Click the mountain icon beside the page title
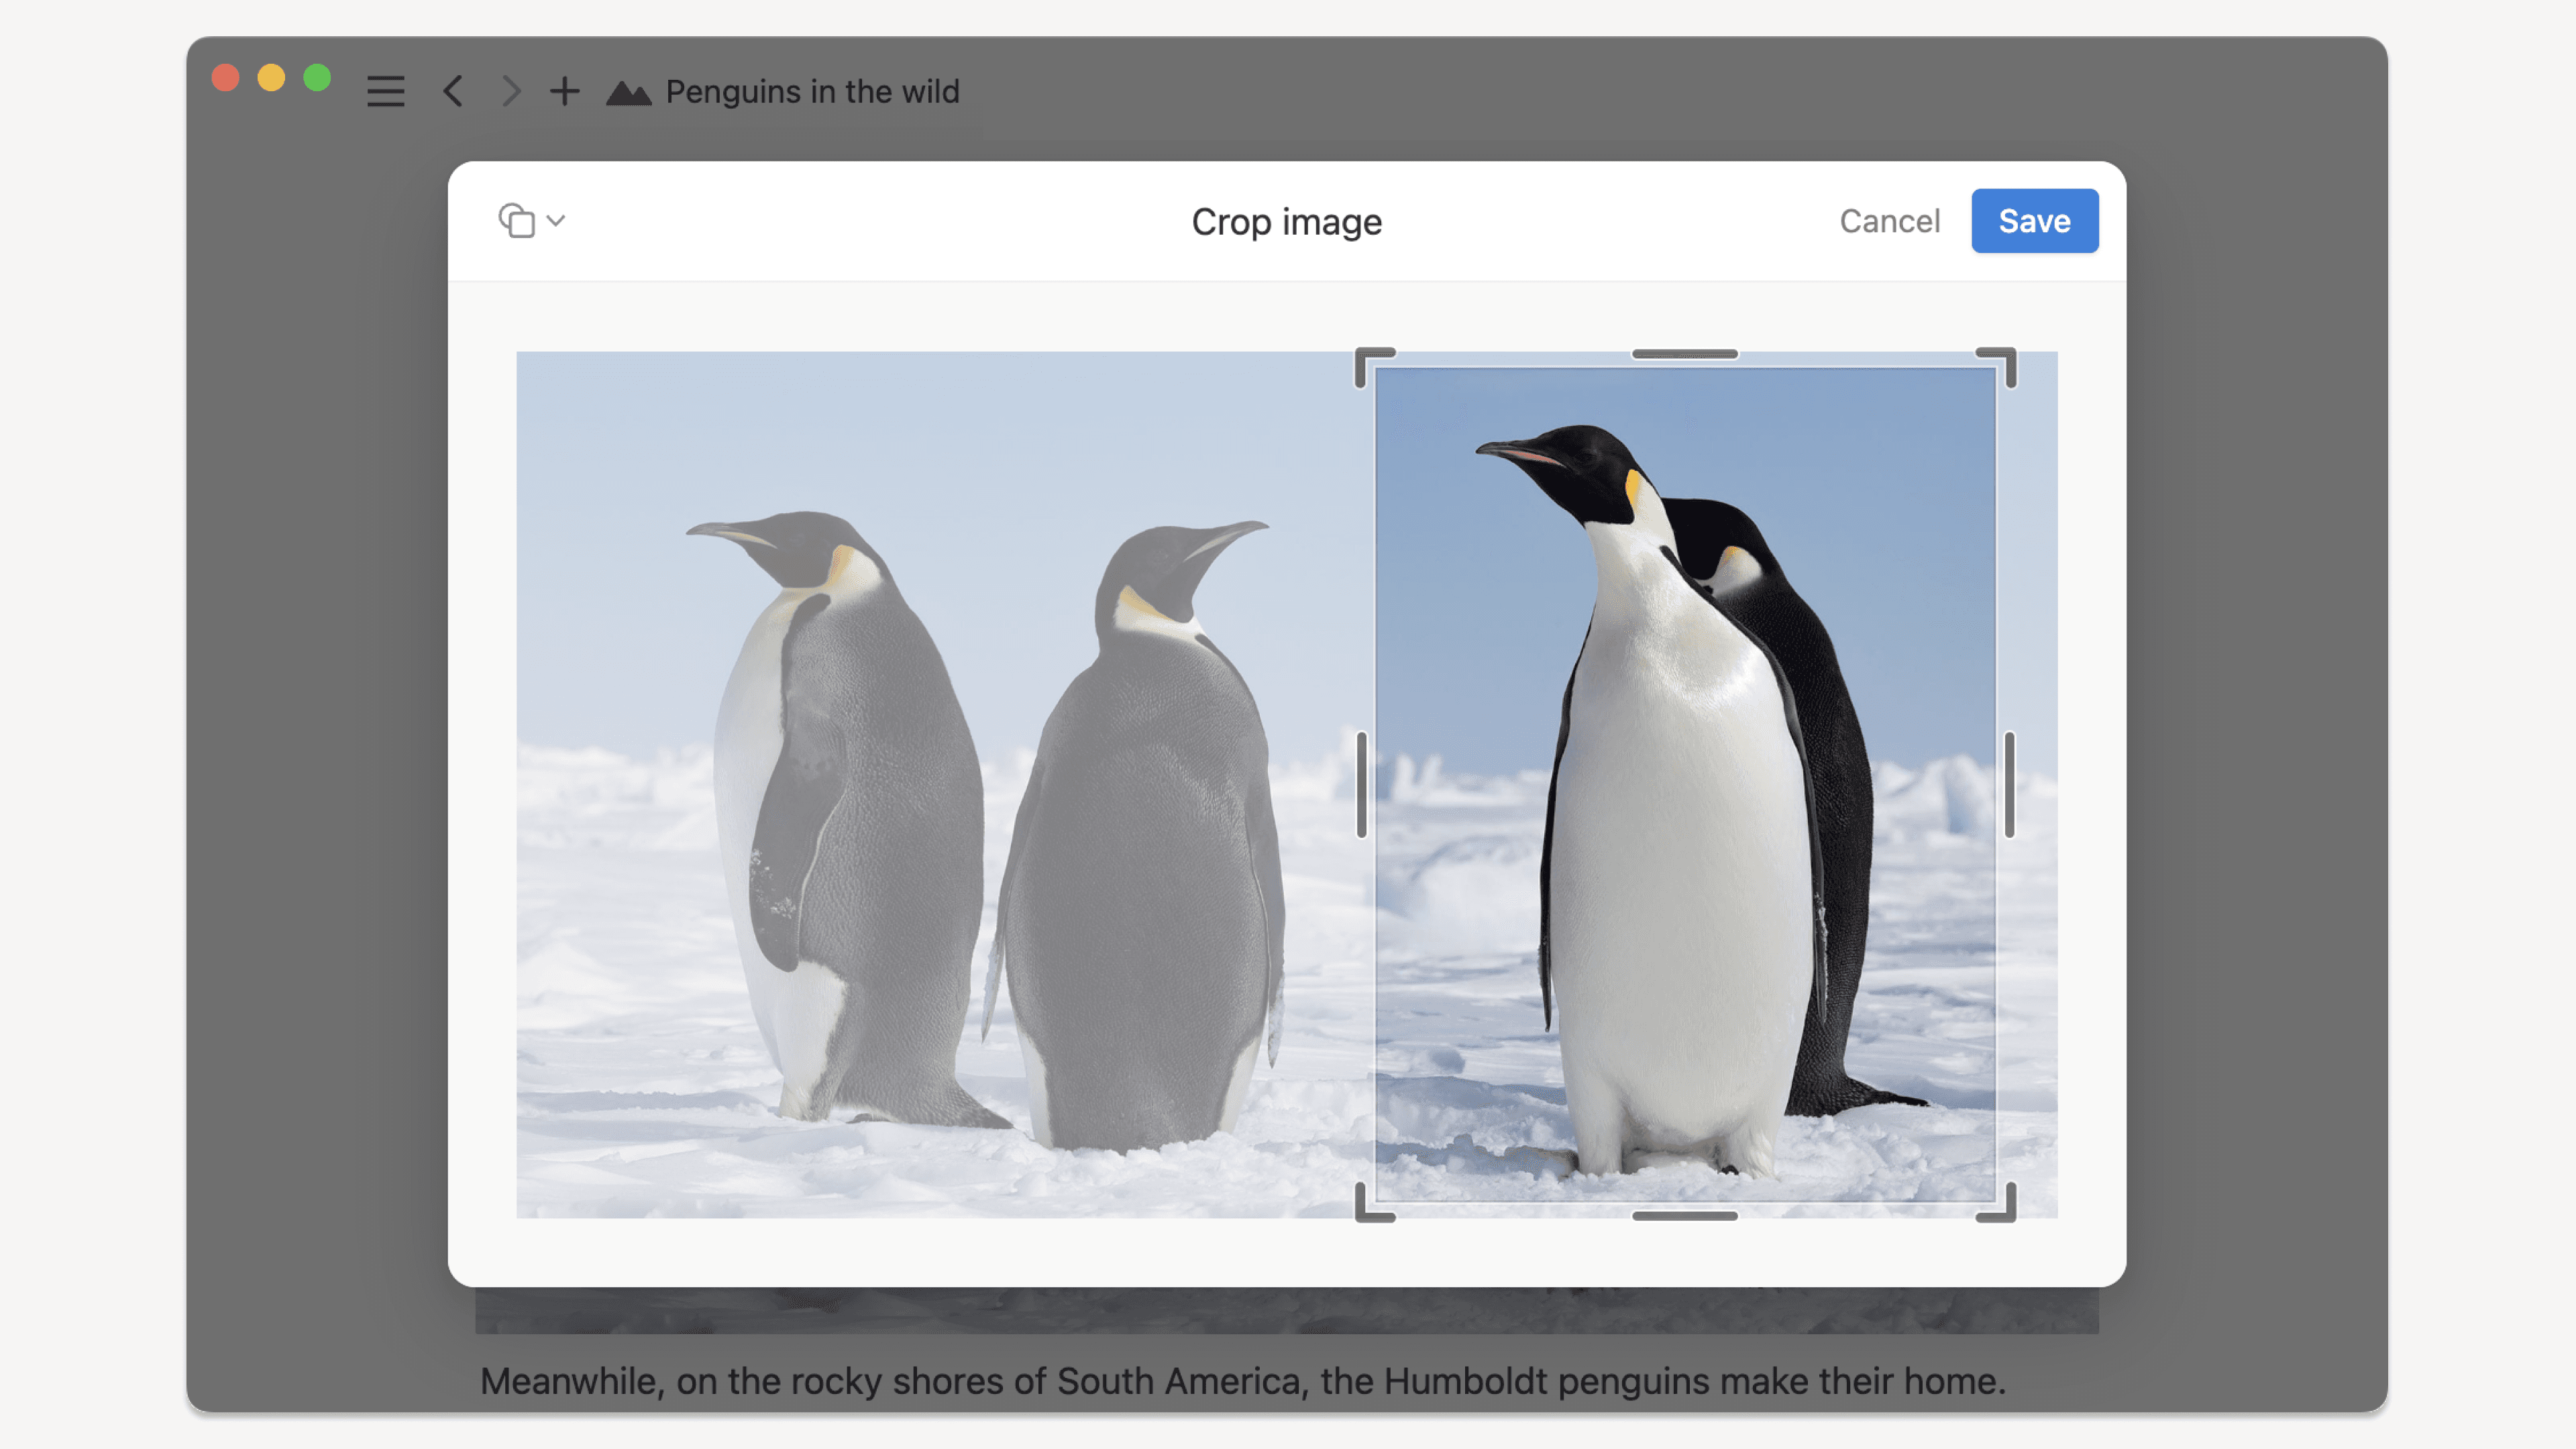Screen dimensions: 2576x1449 coord(629,91)
